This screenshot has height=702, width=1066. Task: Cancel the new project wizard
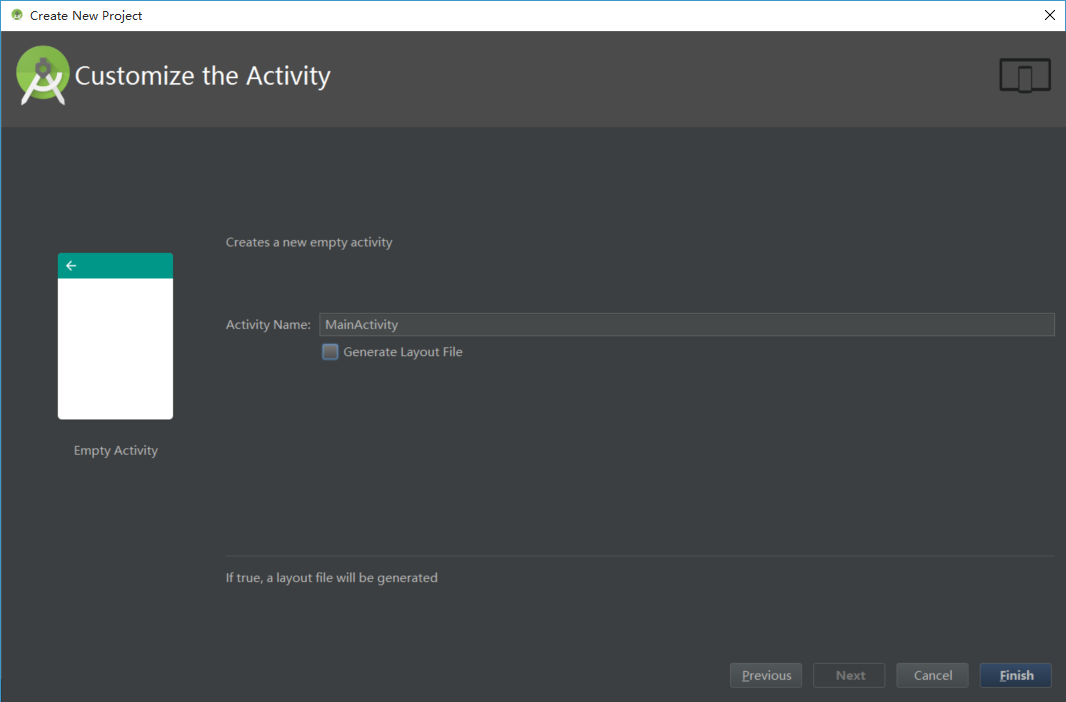932,675
